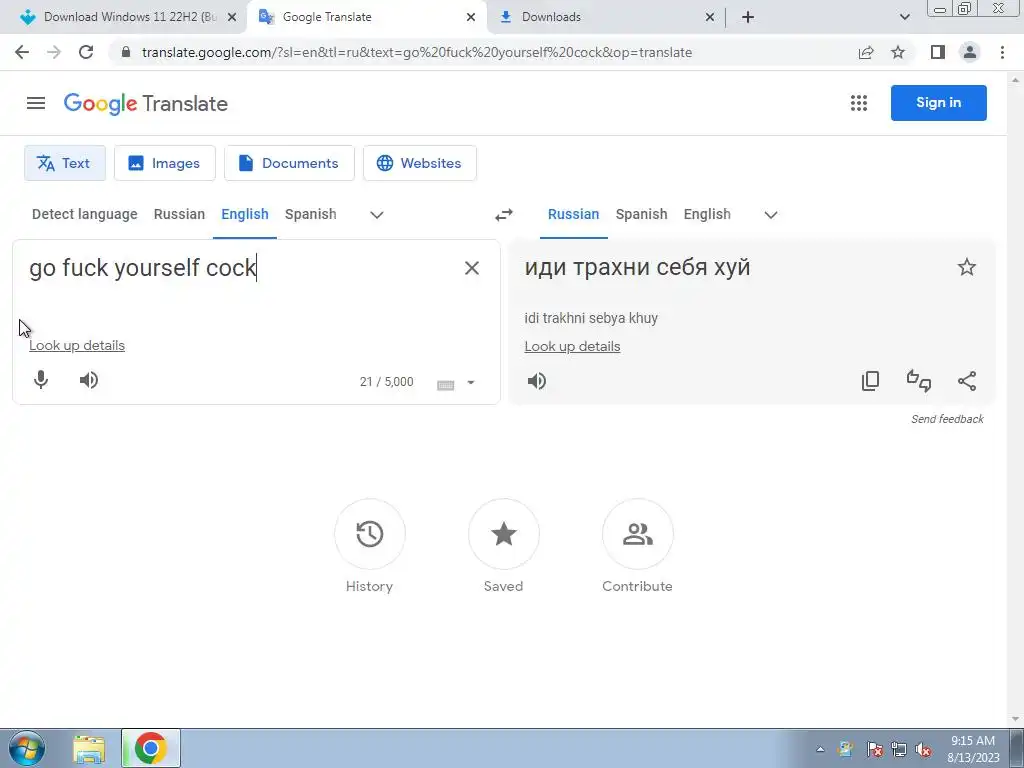
Task: Bookmark this tab with the star
Action: [898, 52]
